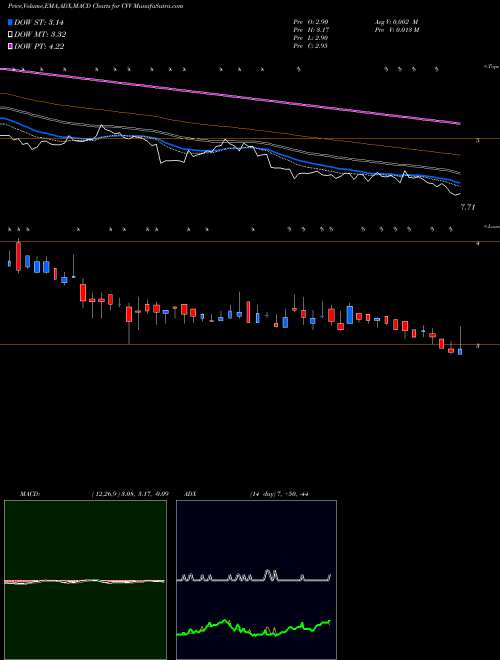500x660 pixels.
Task: Select the 'Pre C: 2.93' value
Action: pyautogui.click(x=311, y=46)
